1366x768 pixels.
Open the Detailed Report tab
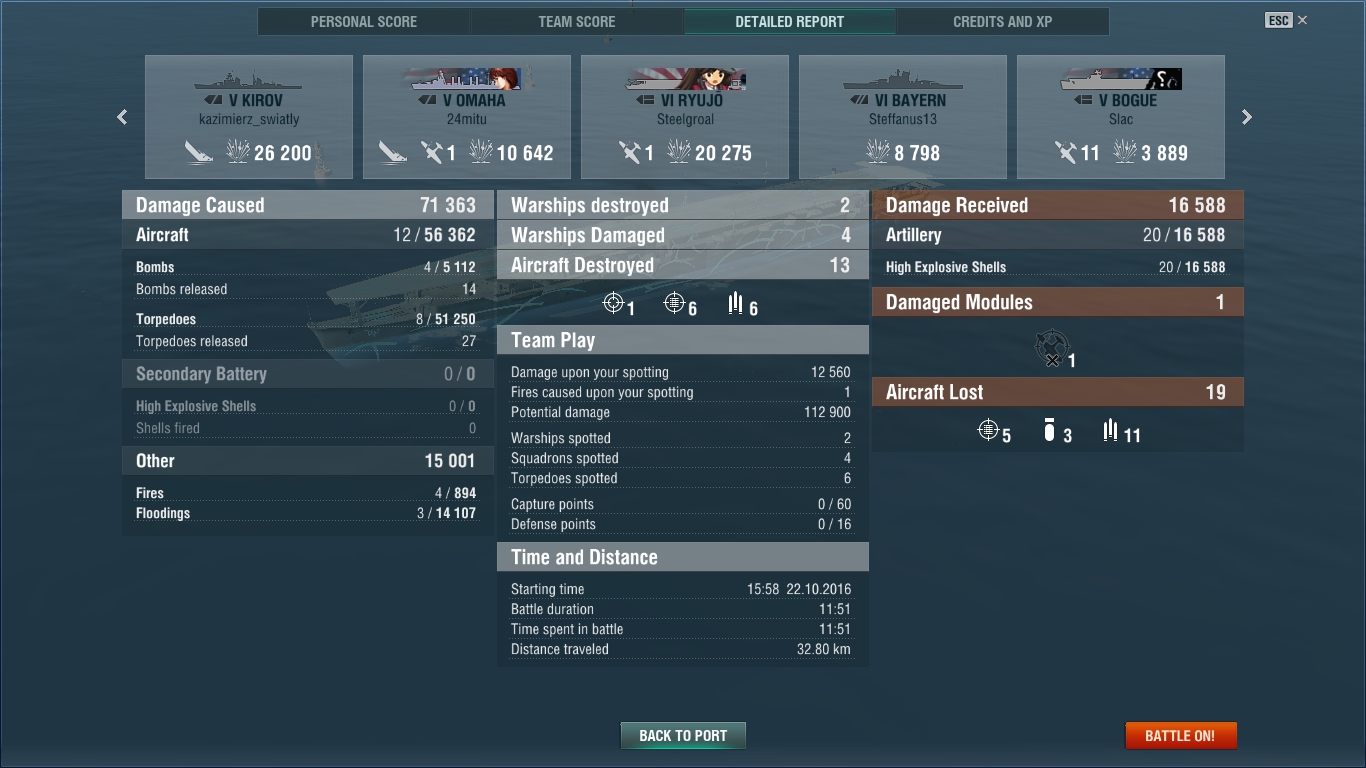790,21
